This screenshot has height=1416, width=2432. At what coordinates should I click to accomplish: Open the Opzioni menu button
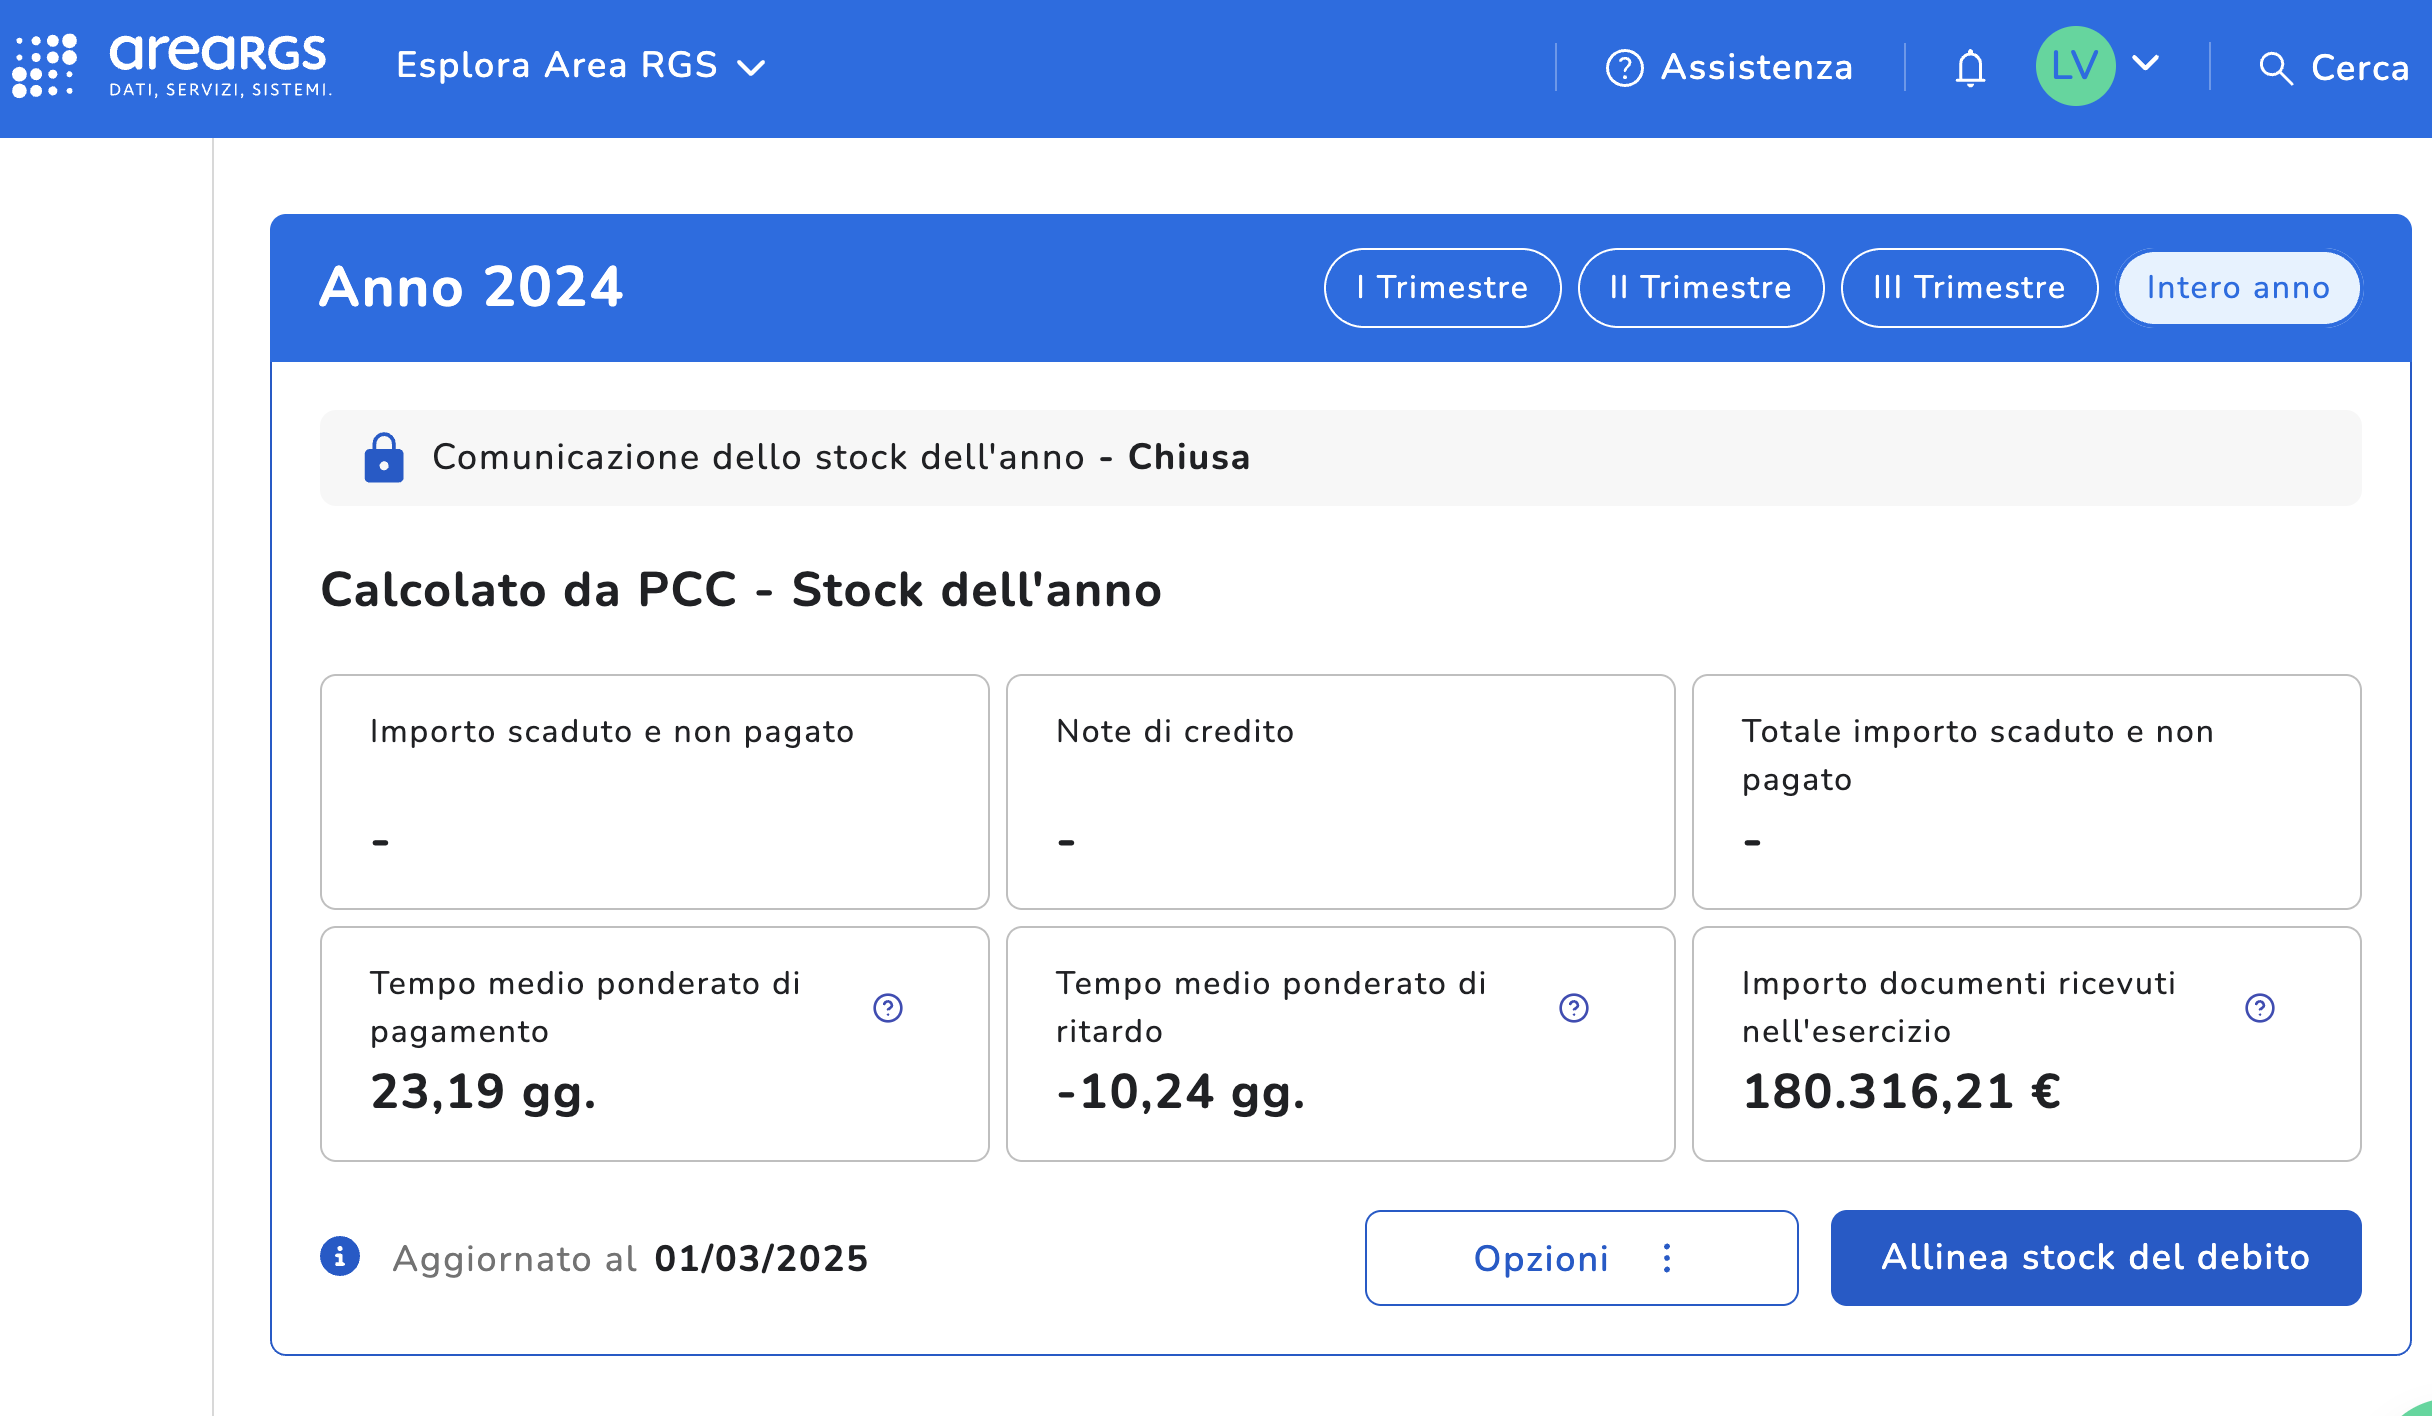1581,1258
